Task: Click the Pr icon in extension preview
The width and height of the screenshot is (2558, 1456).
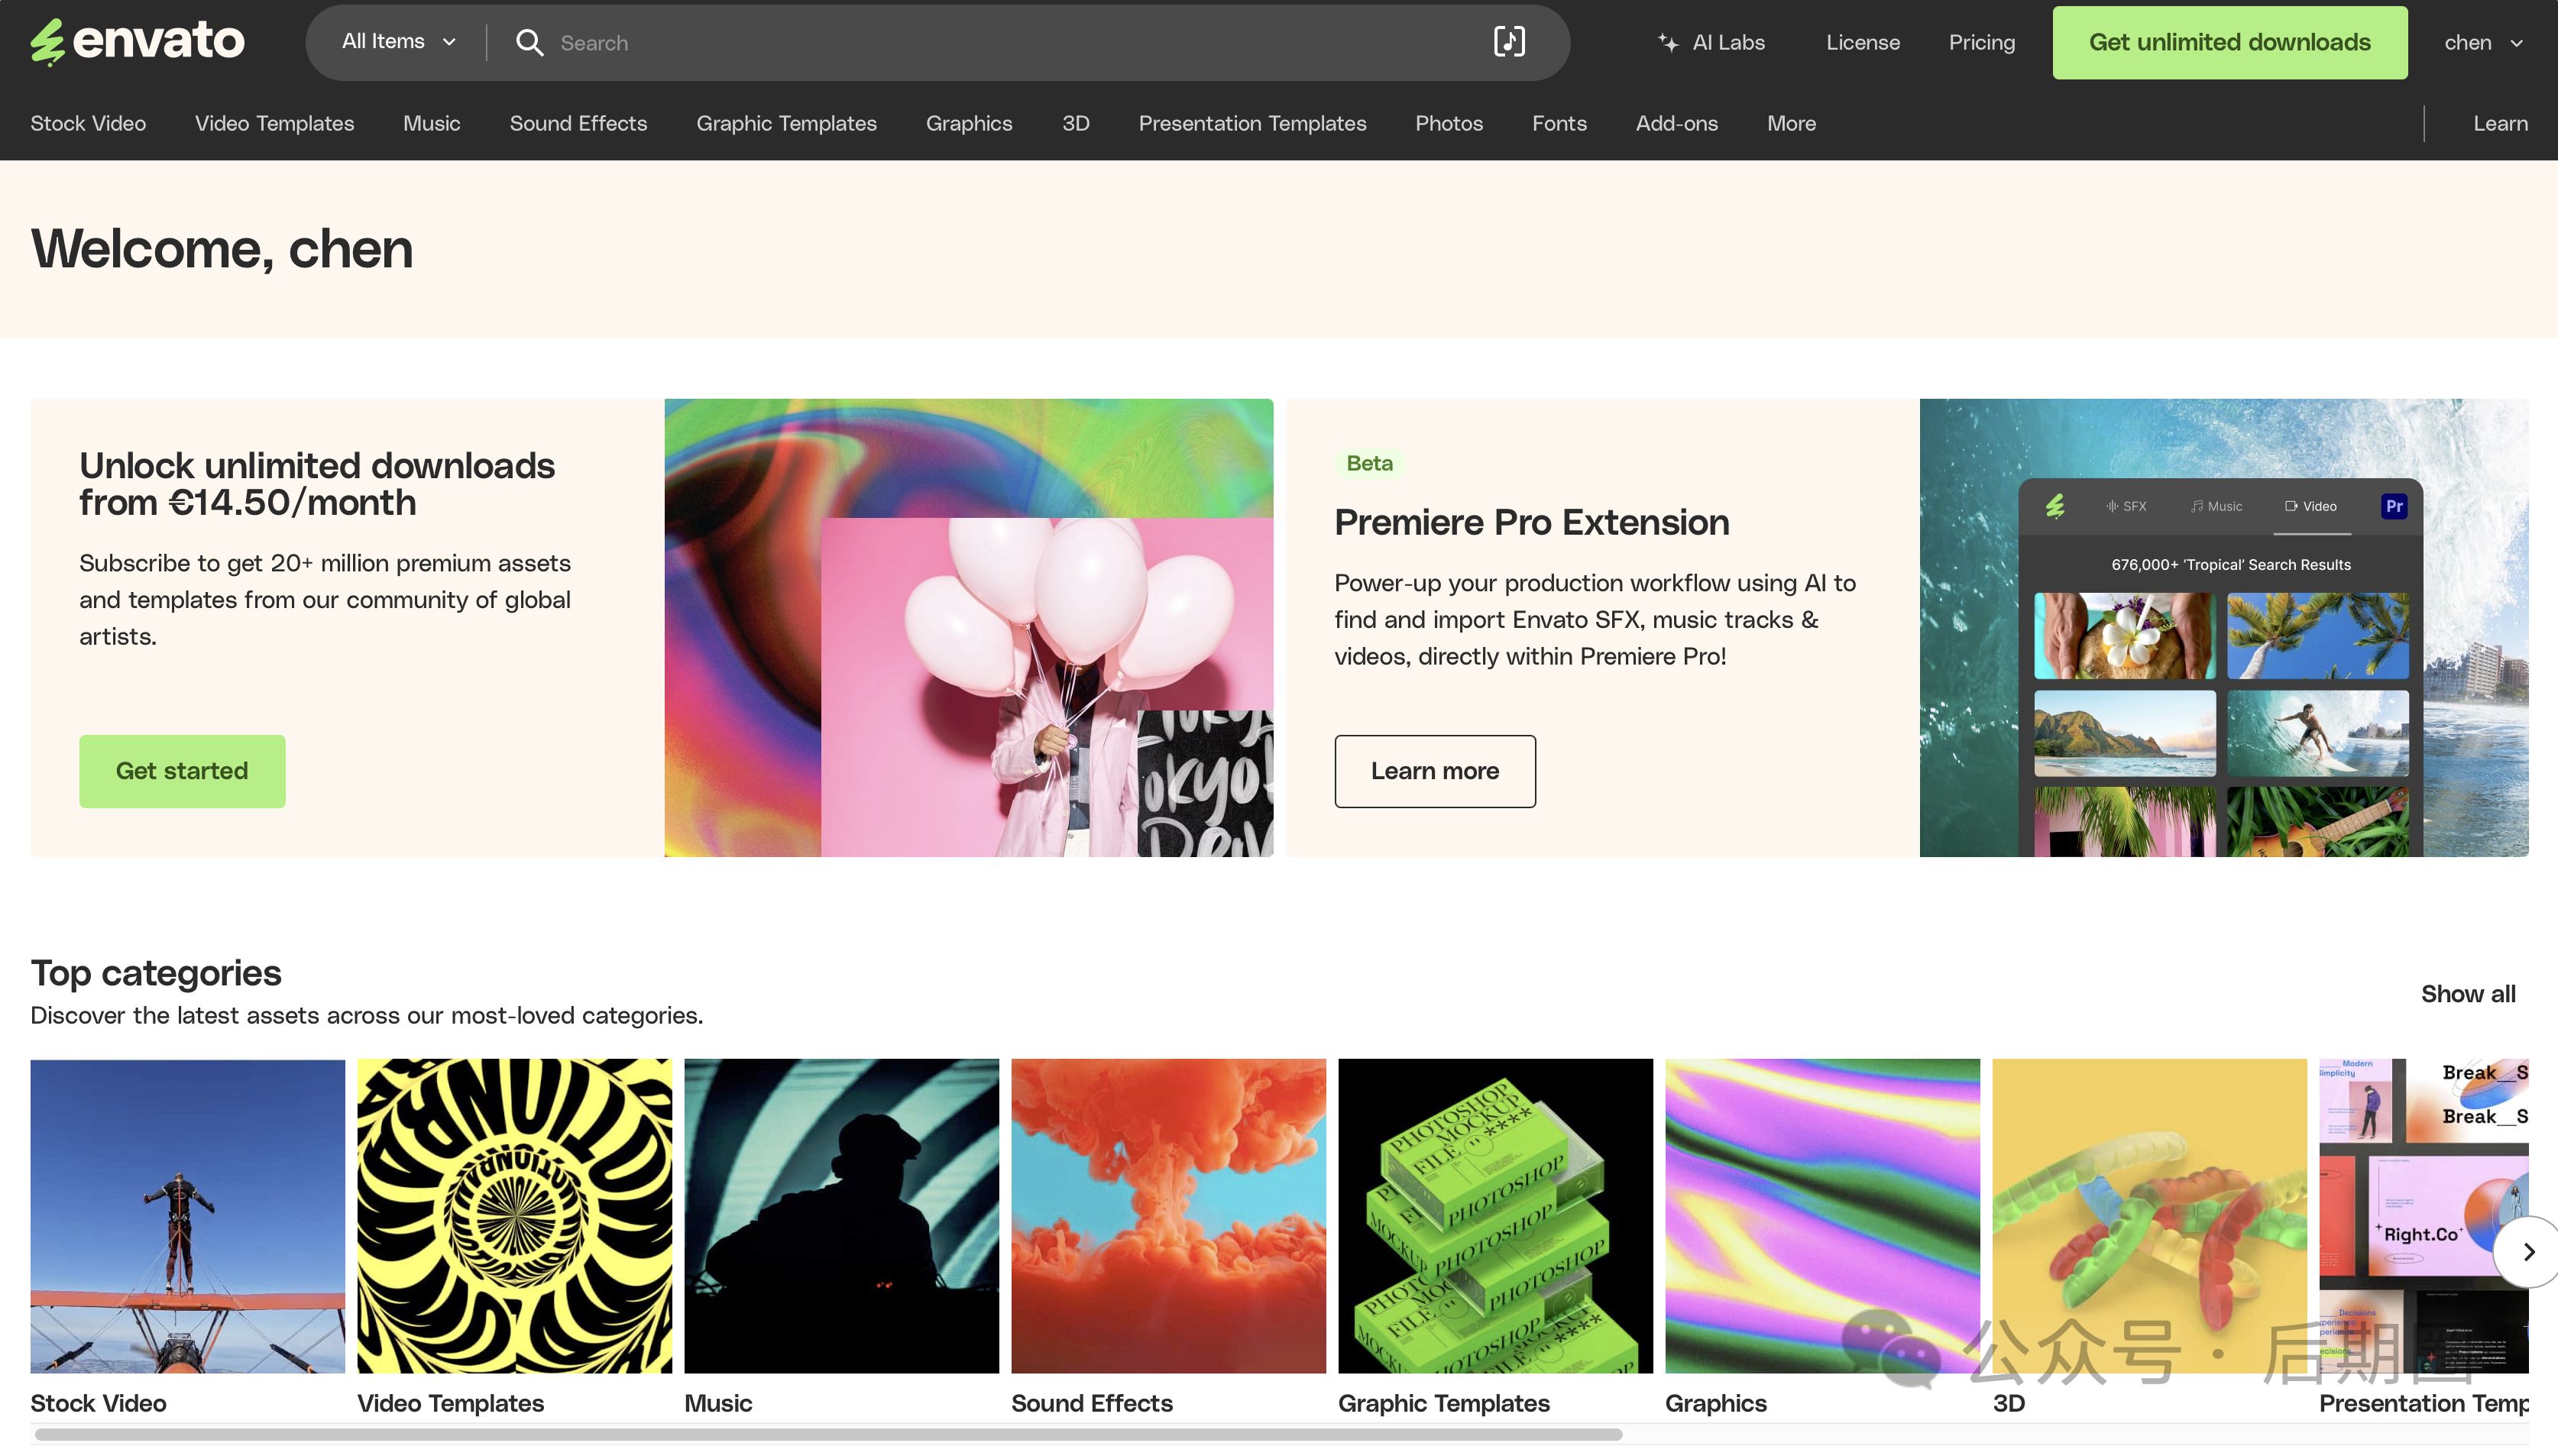Action: 2394,506
